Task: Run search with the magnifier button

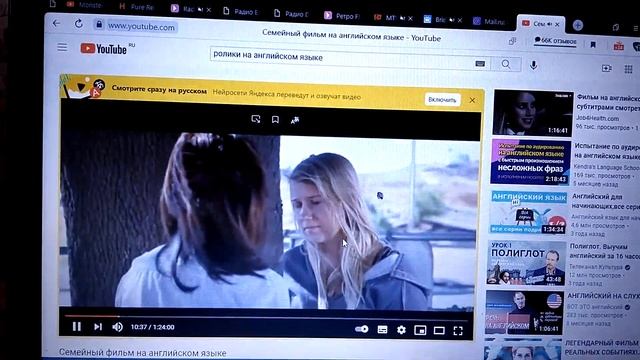Action: pyautogui.click(x=506, y=64)
